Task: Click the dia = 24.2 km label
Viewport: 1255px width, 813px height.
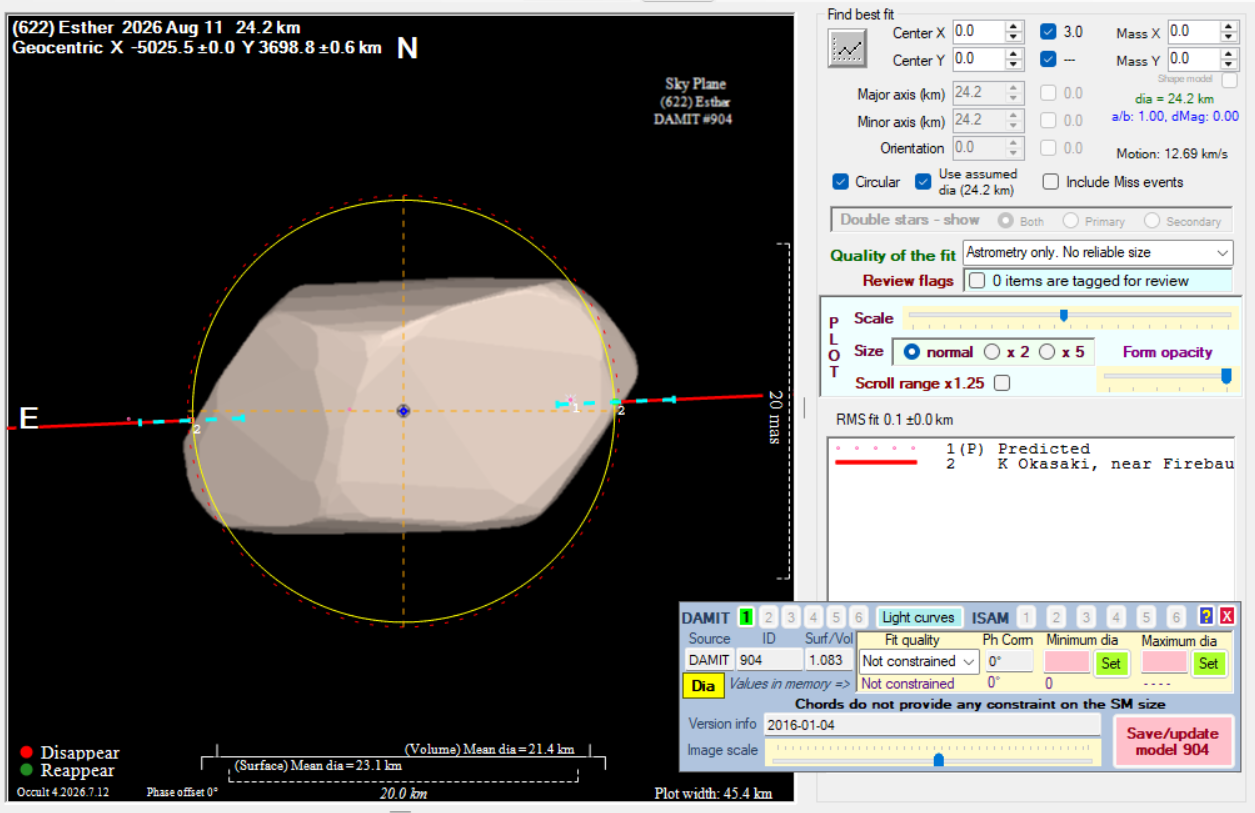Action: [x=1174, y=99]
